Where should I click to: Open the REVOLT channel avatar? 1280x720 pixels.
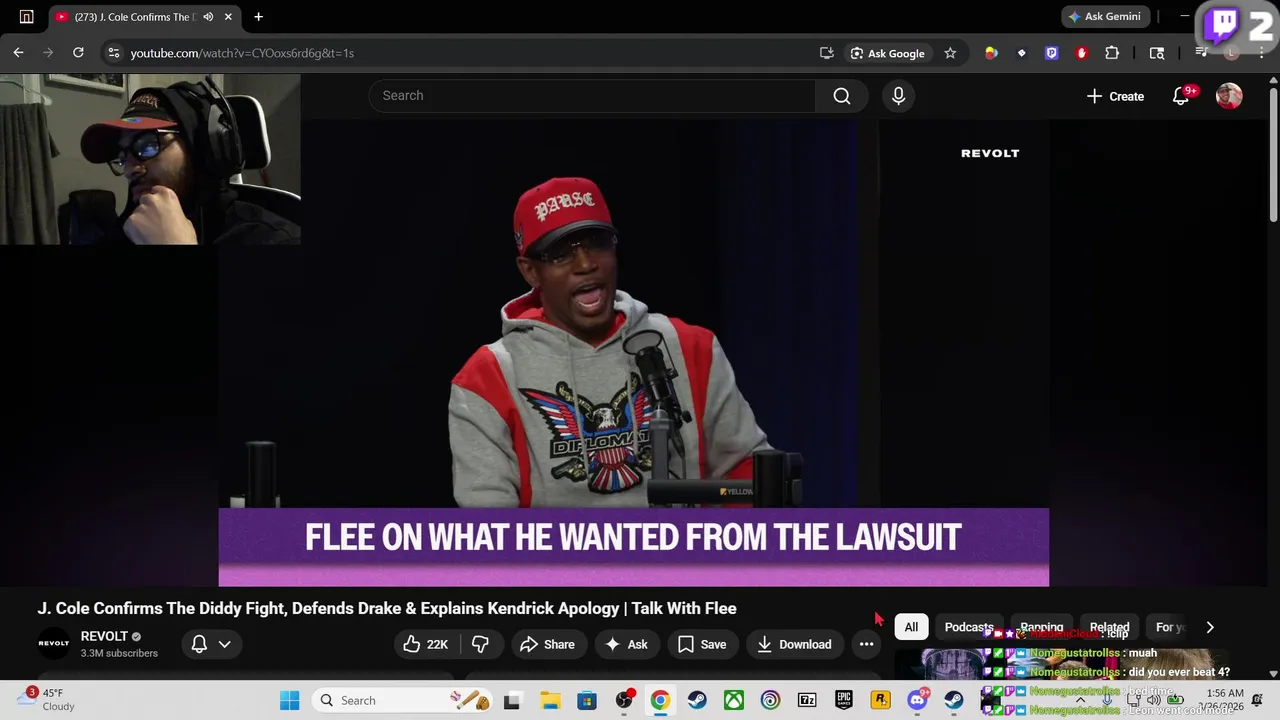[x=54, y=644]
